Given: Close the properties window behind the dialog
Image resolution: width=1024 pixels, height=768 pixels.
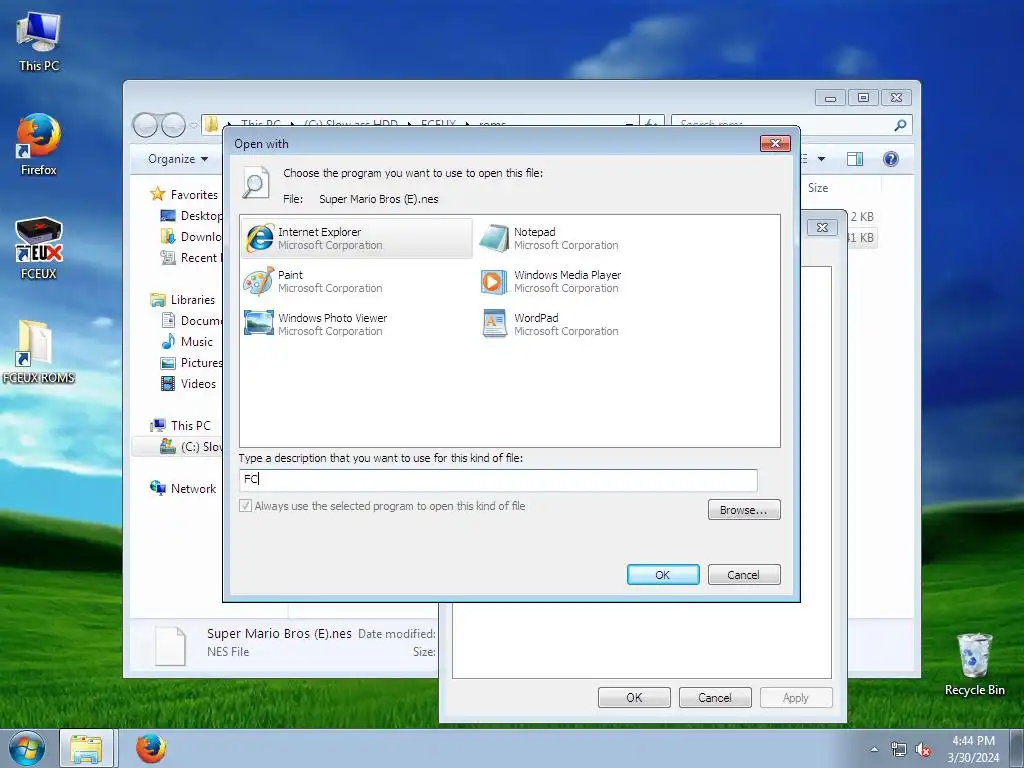Looking at the screenshot, I should 823,227.
